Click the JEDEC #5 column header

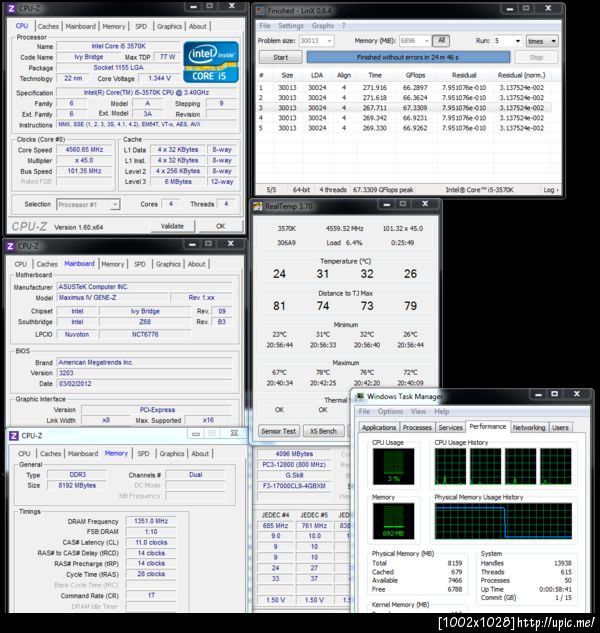point(314,515)
